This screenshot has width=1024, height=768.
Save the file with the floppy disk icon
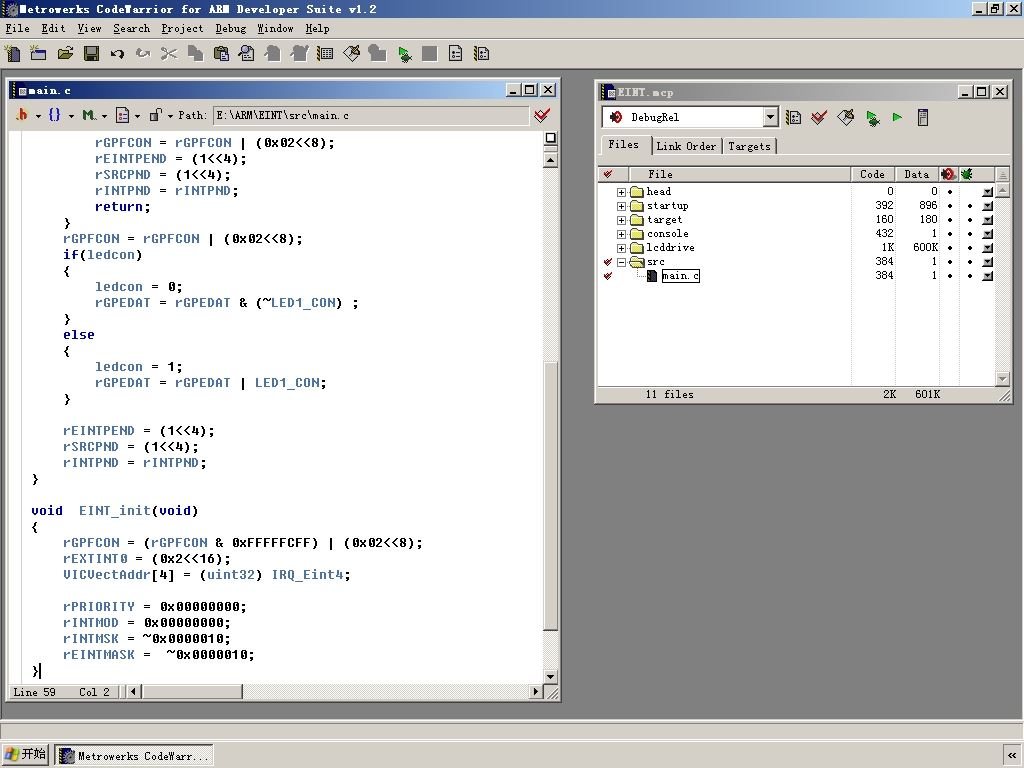(91, 54)
